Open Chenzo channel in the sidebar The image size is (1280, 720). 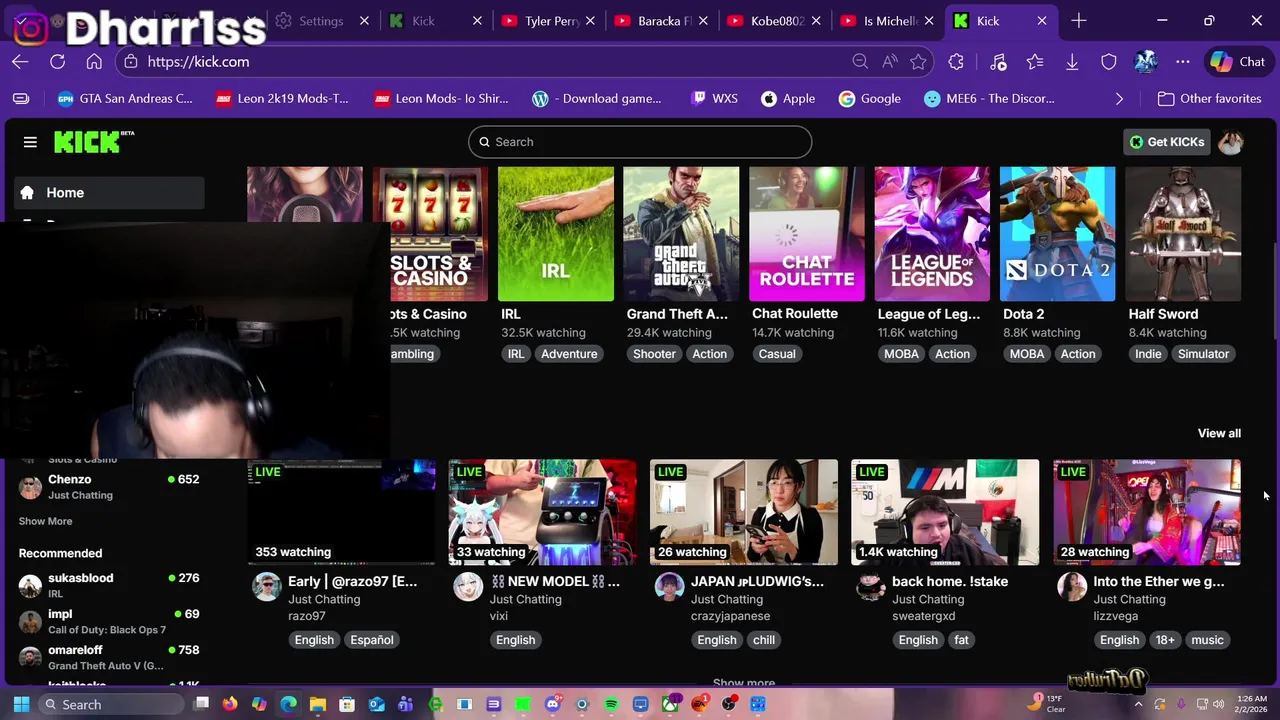click(109, 486)
